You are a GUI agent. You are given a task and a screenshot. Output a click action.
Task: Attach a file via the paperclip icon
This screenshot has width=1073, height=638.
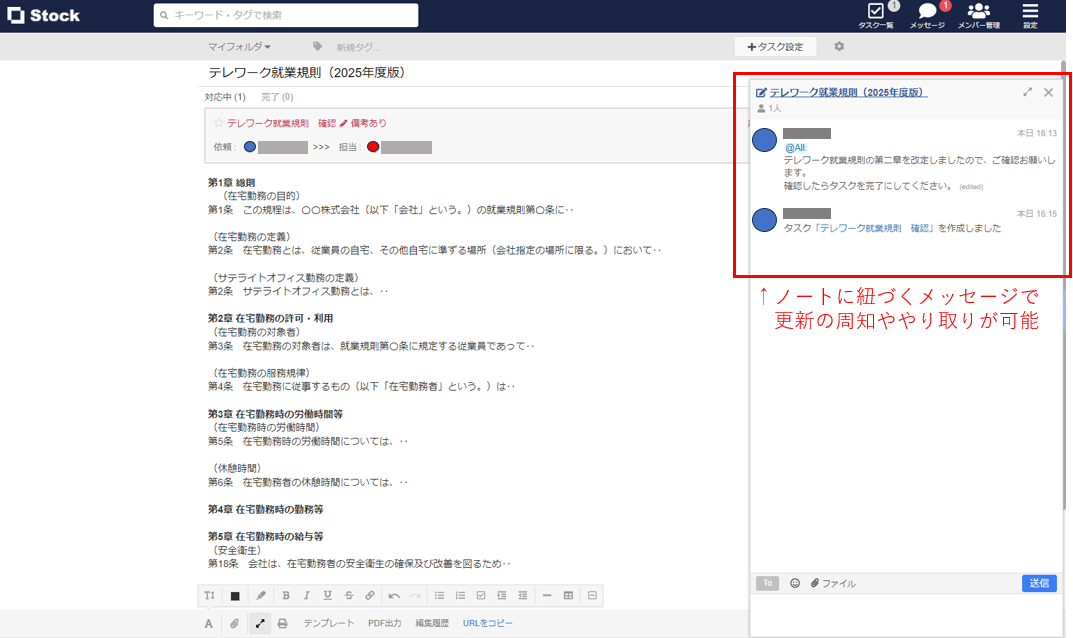233,622
